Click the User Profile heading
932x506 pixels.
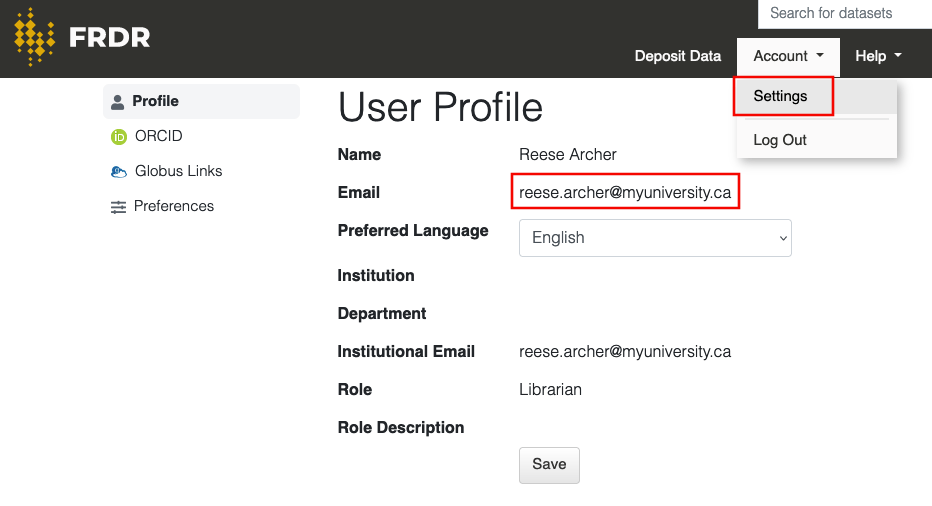(440, 107)
